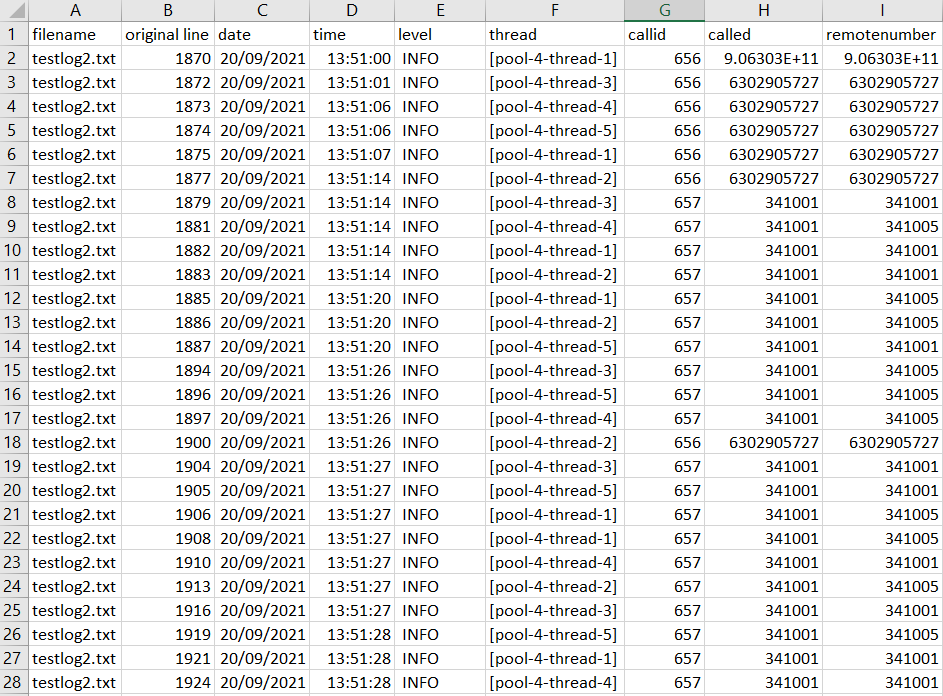The width and height of the screenshot is (943, 696).
Task: Select column B header
Action: pyautogui.click(x=168, y=10)
